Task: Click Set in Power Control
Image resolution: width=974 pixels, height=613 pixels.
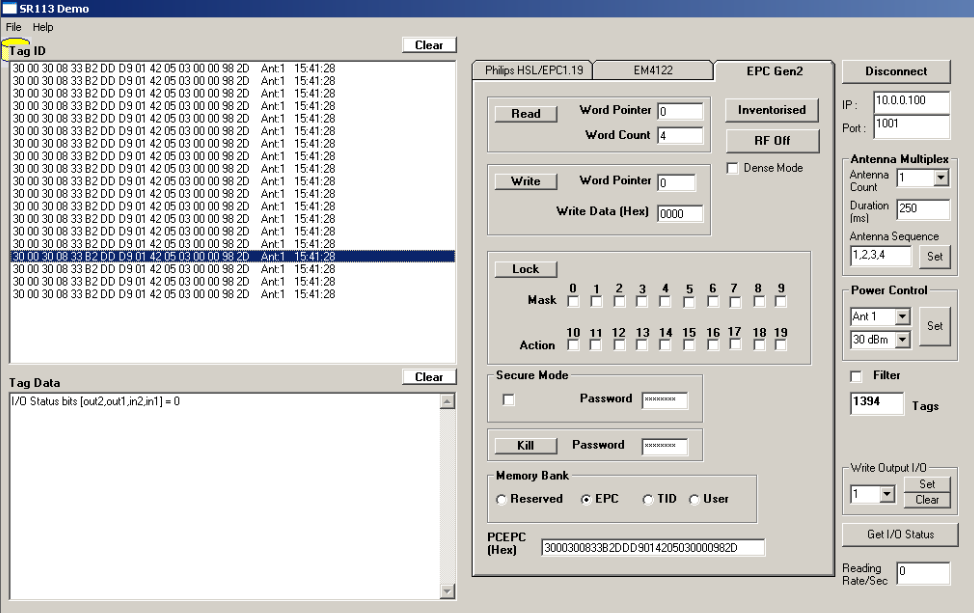Action: point(934,326)
